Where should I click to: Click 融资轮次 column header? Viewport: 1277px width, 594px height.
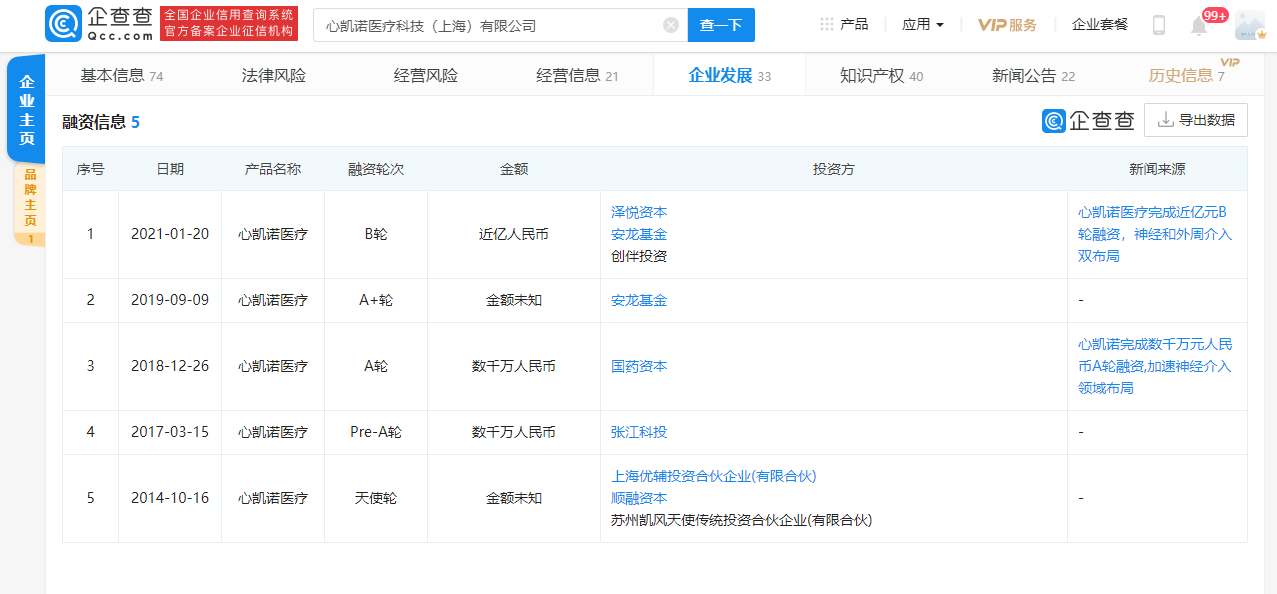[376, 169]
